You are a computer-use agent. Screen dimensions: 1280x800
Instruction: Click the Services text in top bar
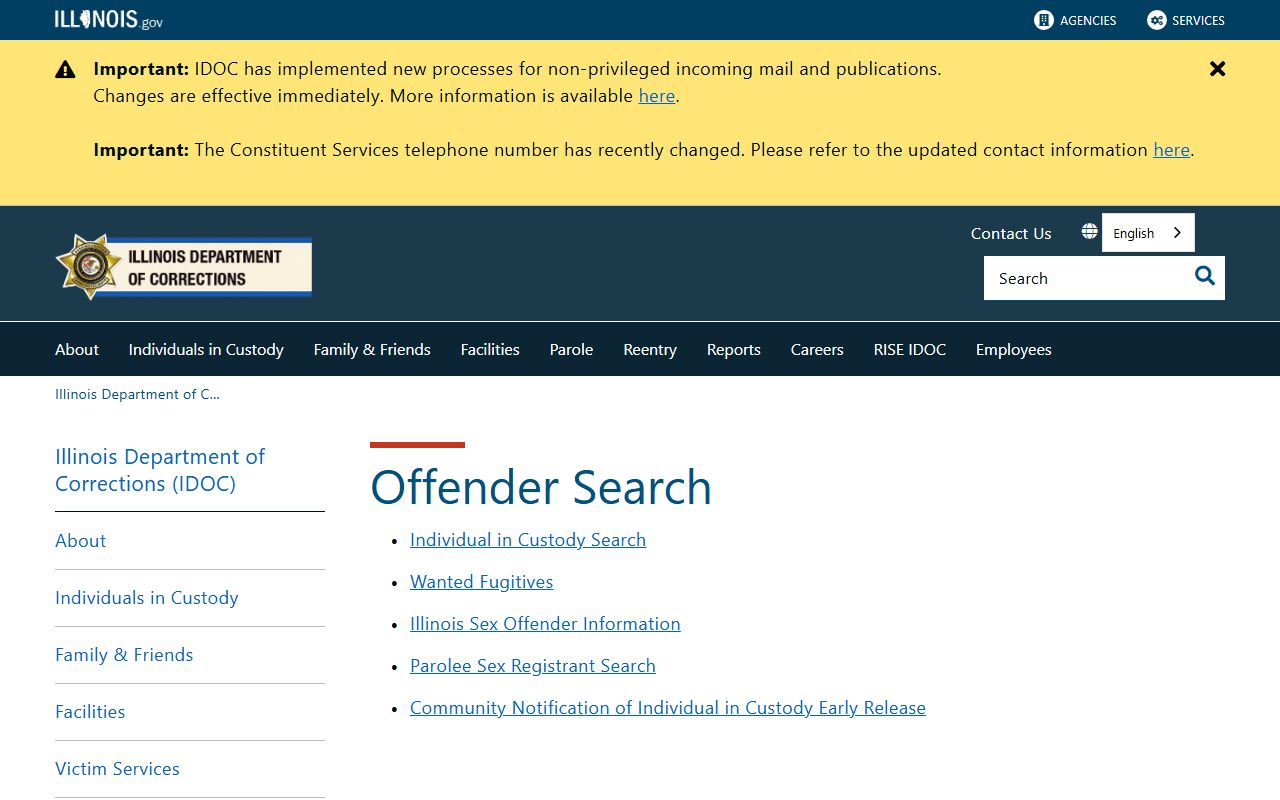[1198, 20]
